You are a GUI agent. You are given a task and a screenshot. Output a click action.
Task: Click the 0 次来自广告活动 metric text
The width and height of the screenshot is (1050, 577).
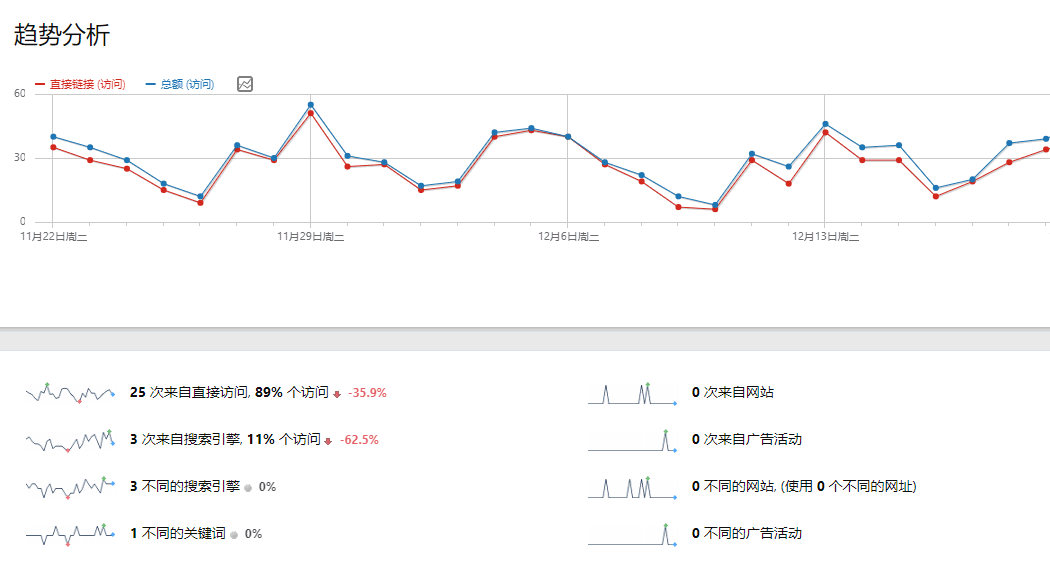pos(747,440)
